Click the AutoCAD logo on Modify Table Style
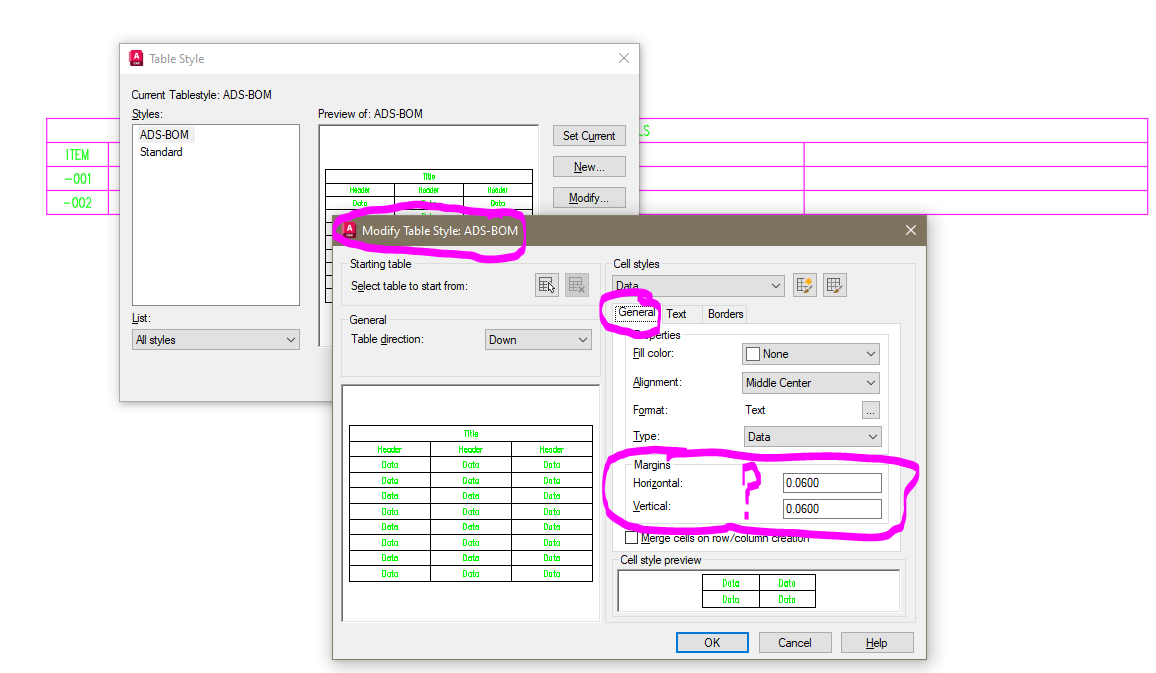 (348, 229)
